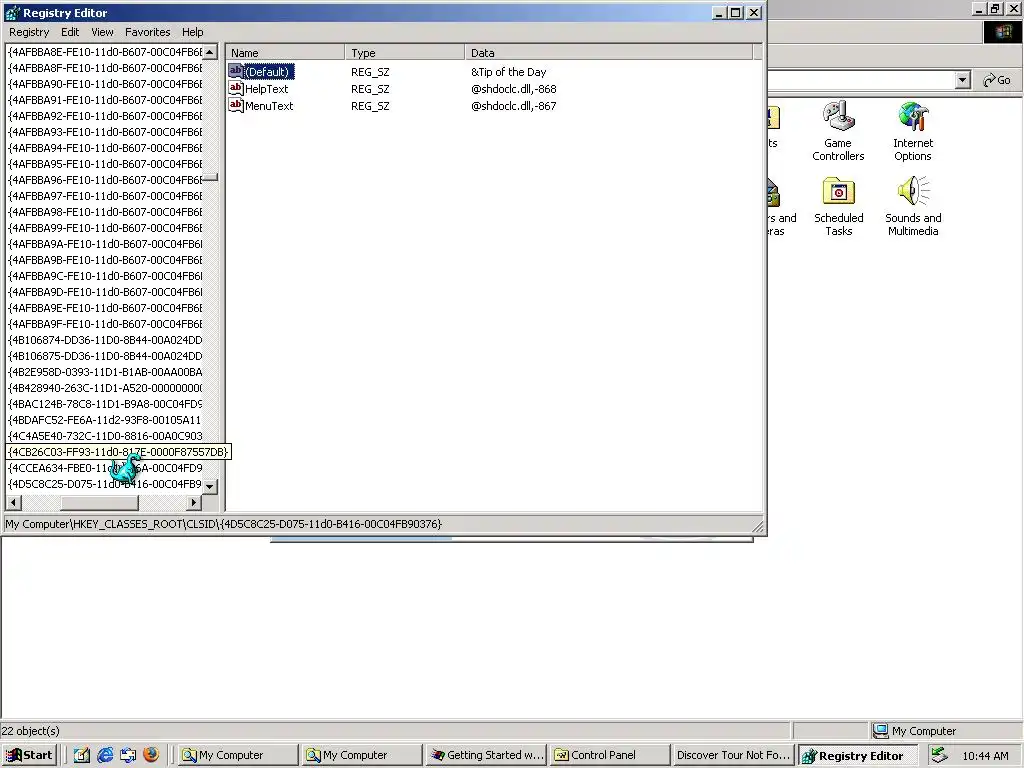Click the Type column header
The width and height of the screenshot is (1024, 768).
pyautogui.click(x=404, y=53)
